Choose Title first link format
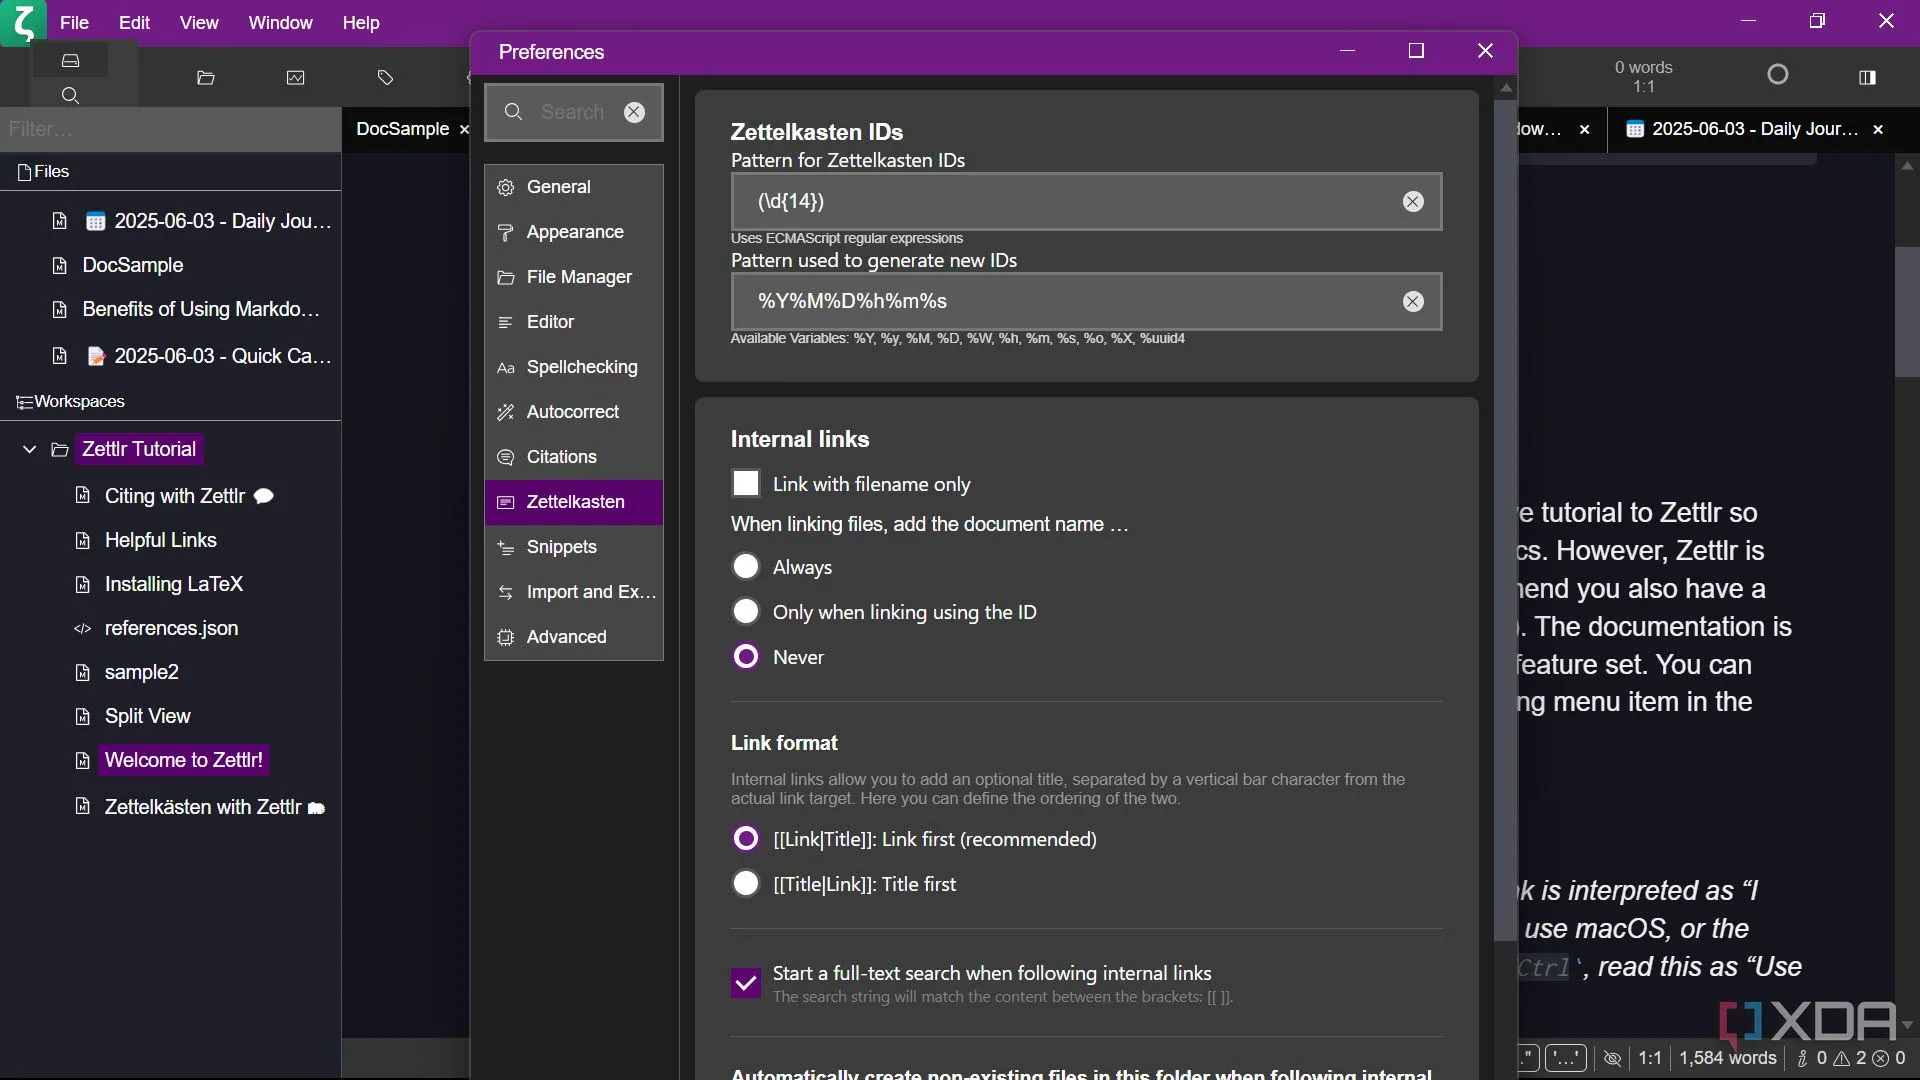Viewport: 1920px width, 1080px height. (x=746, y=884)
